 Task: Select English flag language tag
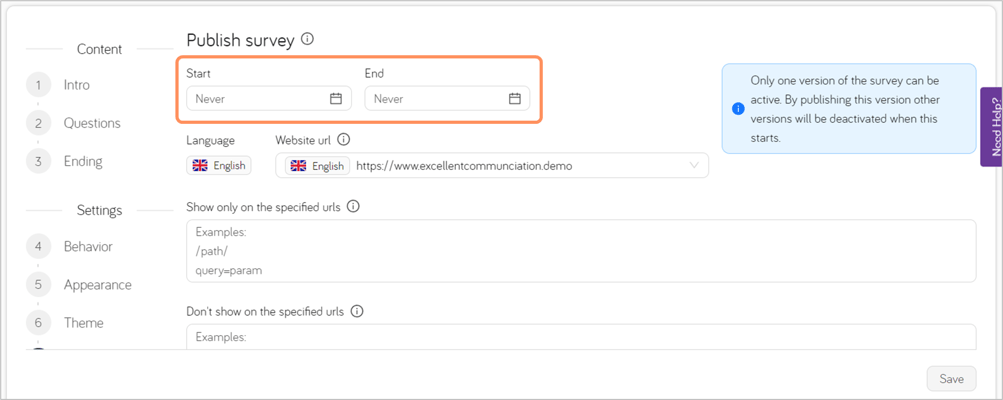click(x=219, y=165)
